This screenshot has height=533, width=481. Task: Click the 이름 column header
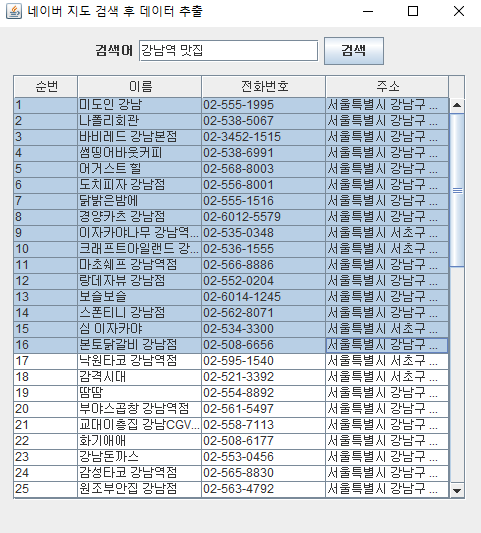(x=140, y=87)
